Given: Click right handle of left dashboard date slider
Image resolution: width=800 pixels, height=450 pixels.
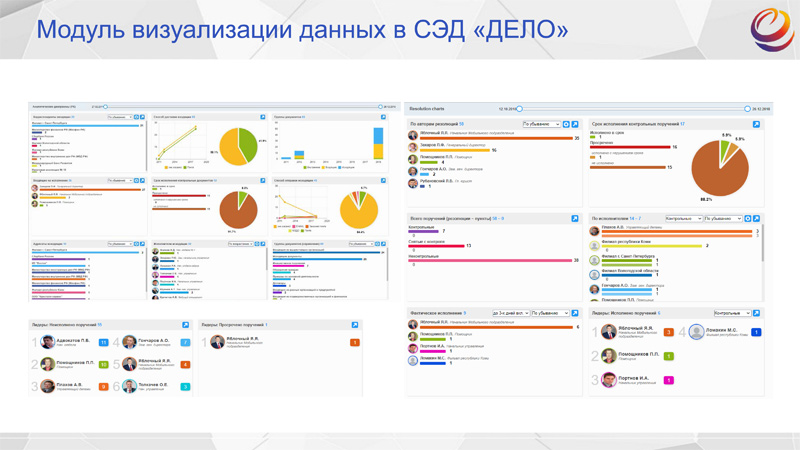Looking at the screenshot, I should [x=380, y=107].
